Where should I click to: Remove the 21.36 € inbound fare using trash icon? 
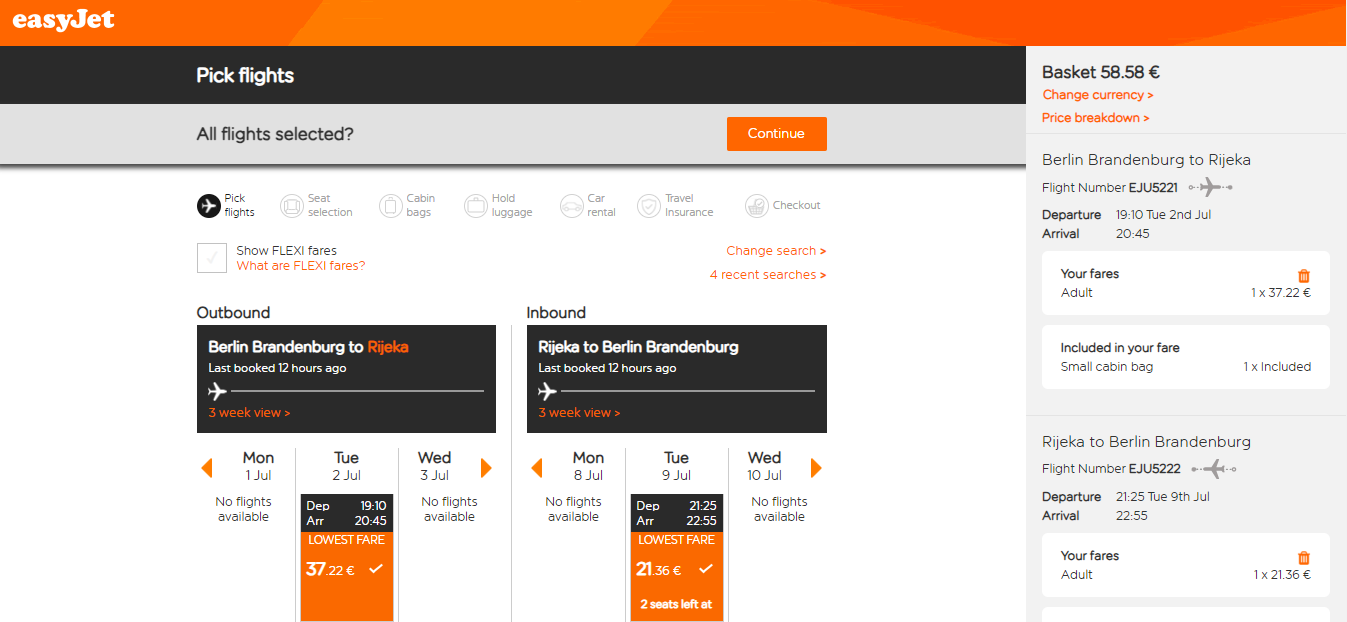1303,558
